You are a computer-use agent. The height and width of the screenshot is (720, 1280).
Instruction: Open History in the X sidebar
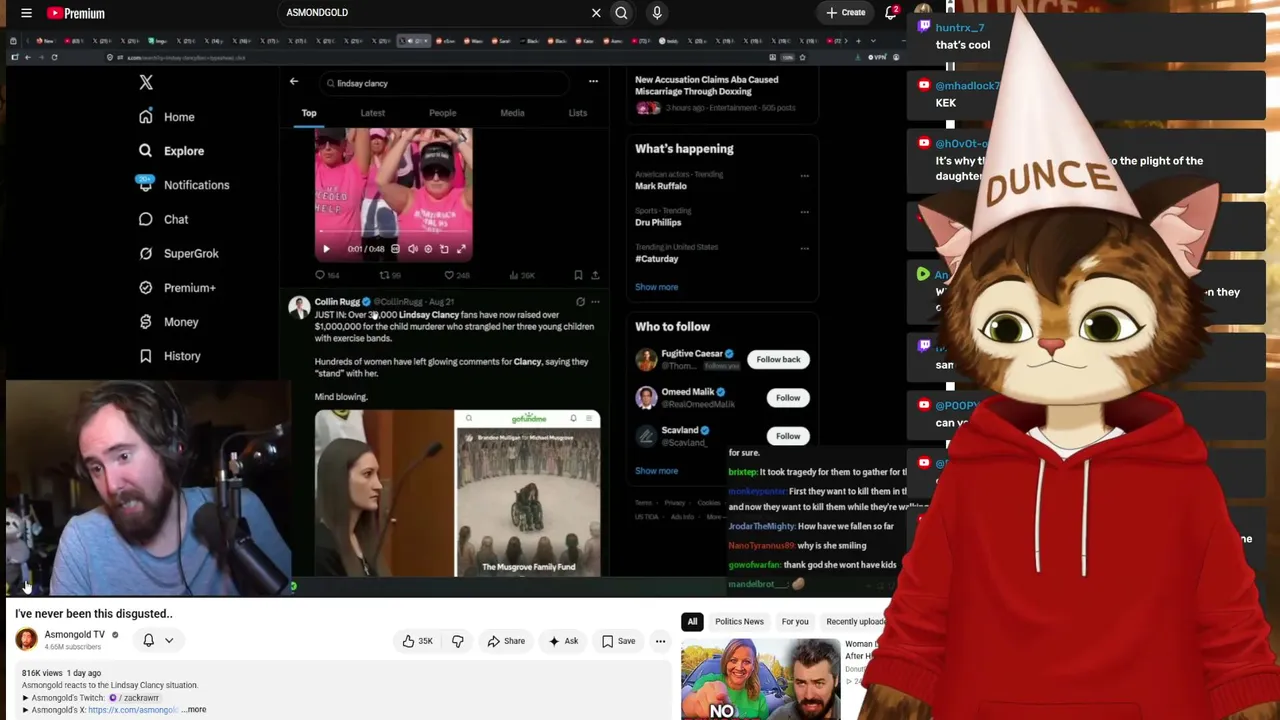point(169,356)
